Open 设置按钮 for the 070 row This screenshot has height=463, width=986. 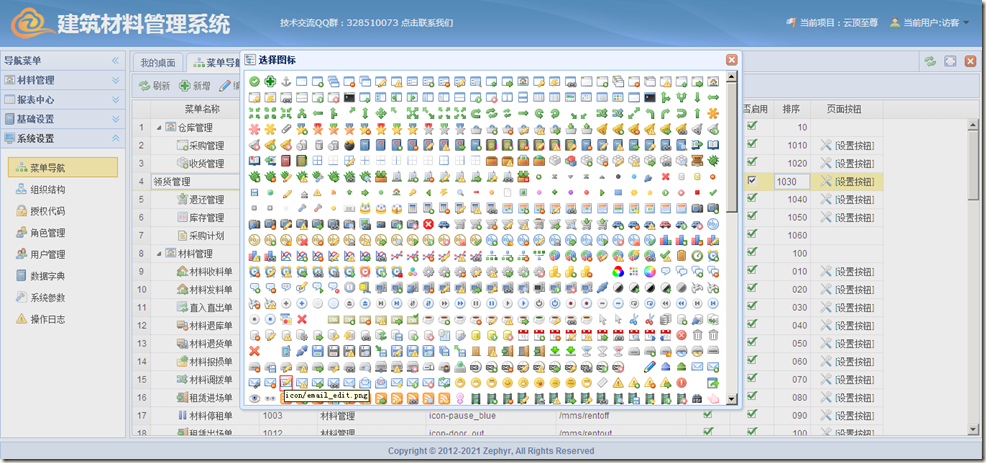click(847, 379)
